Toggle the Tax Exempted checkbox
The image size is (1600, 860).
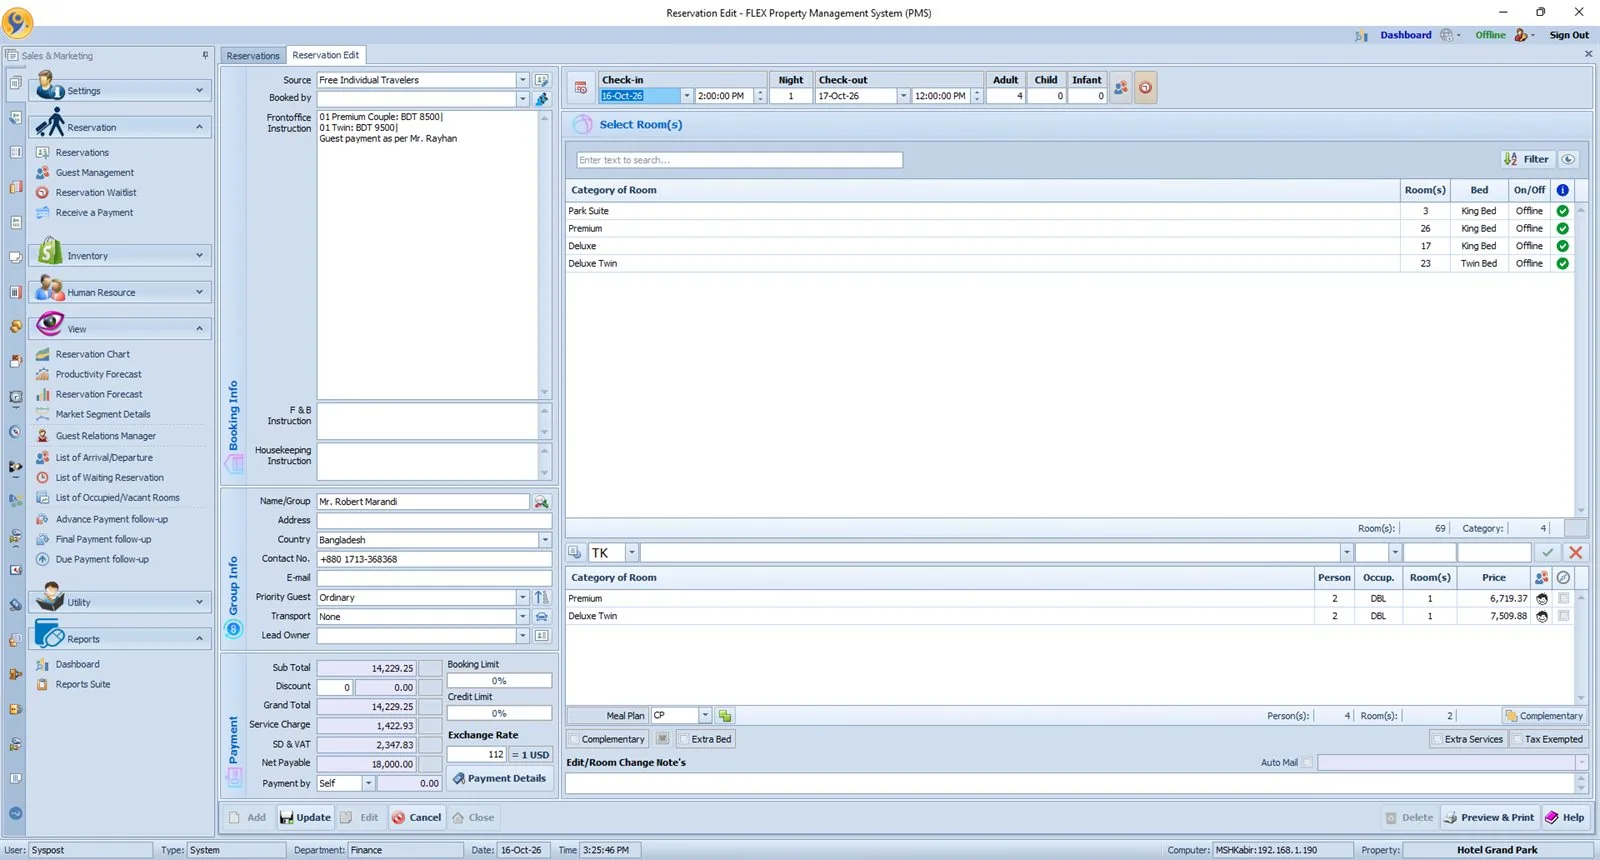coord(1517,740)
